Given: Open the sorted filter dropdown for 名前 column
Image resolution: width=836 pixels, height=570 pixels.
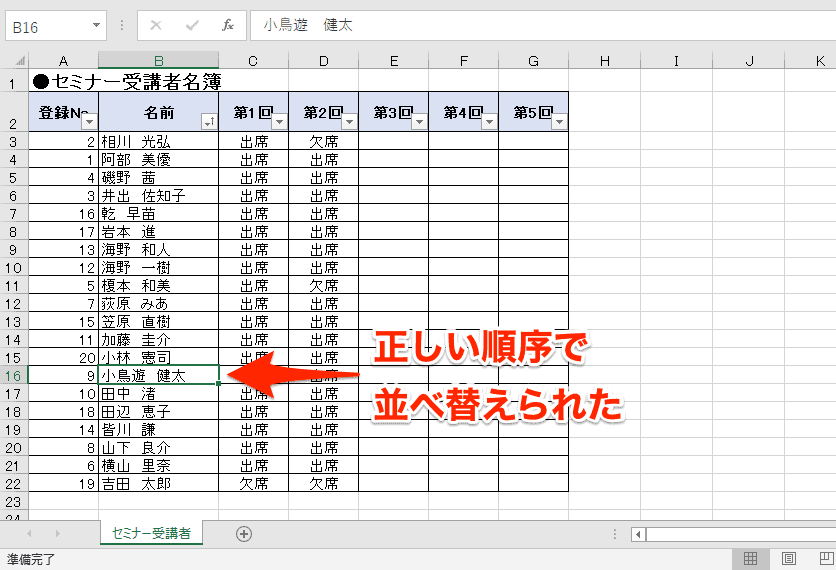Looking at the screenshot, I should pyautogui.click(x=208, y=121).
